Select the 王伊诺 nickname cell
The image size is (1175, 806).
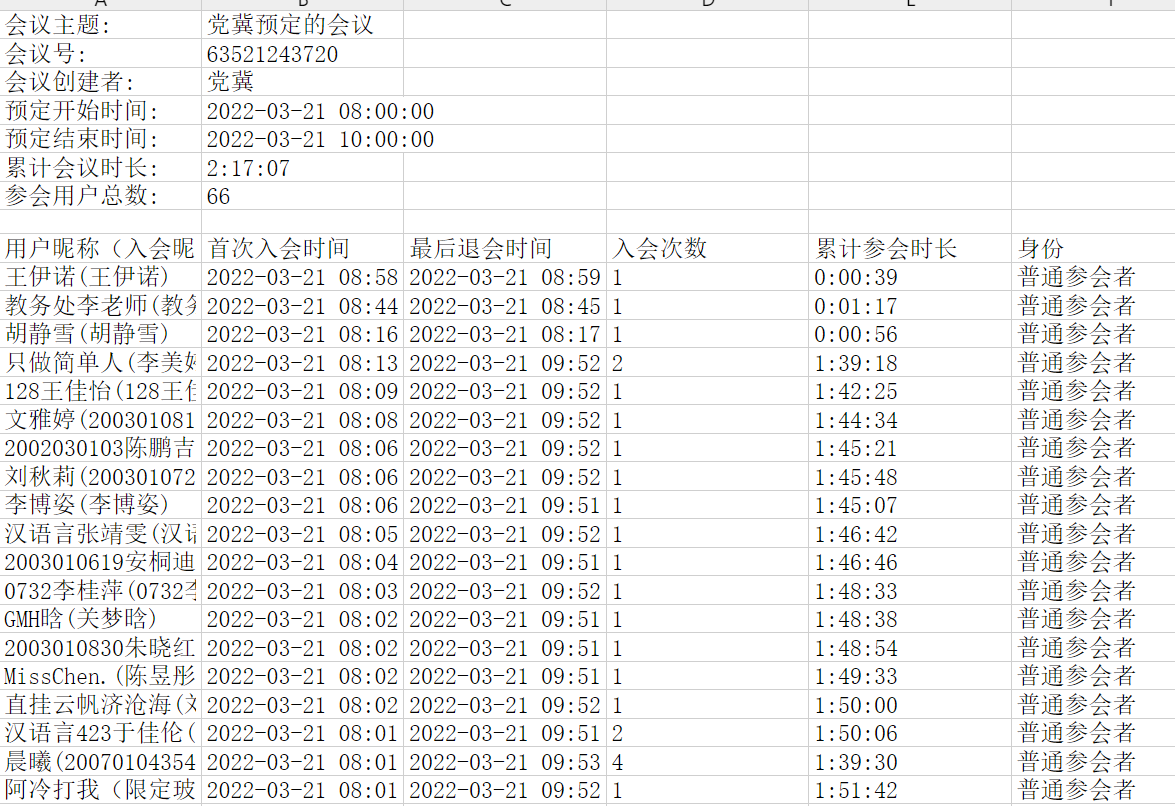[101, 277]
